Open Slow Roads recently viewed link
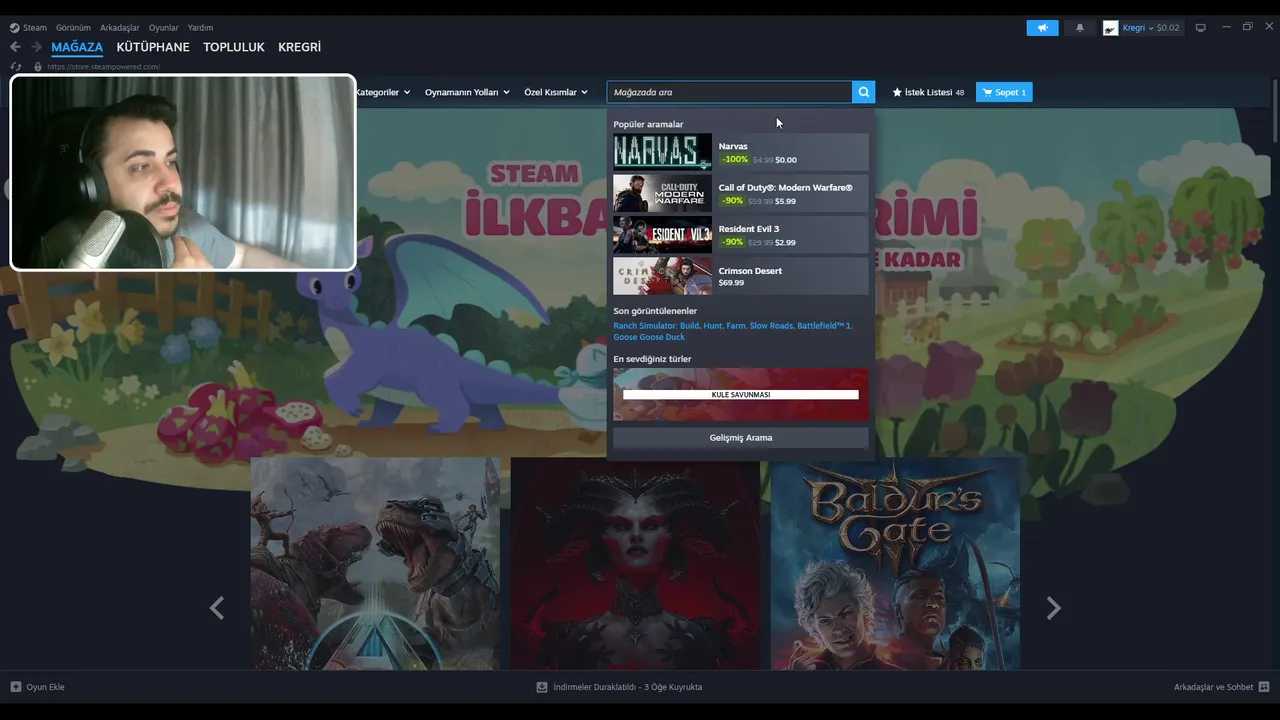 [x=772, y=326]
